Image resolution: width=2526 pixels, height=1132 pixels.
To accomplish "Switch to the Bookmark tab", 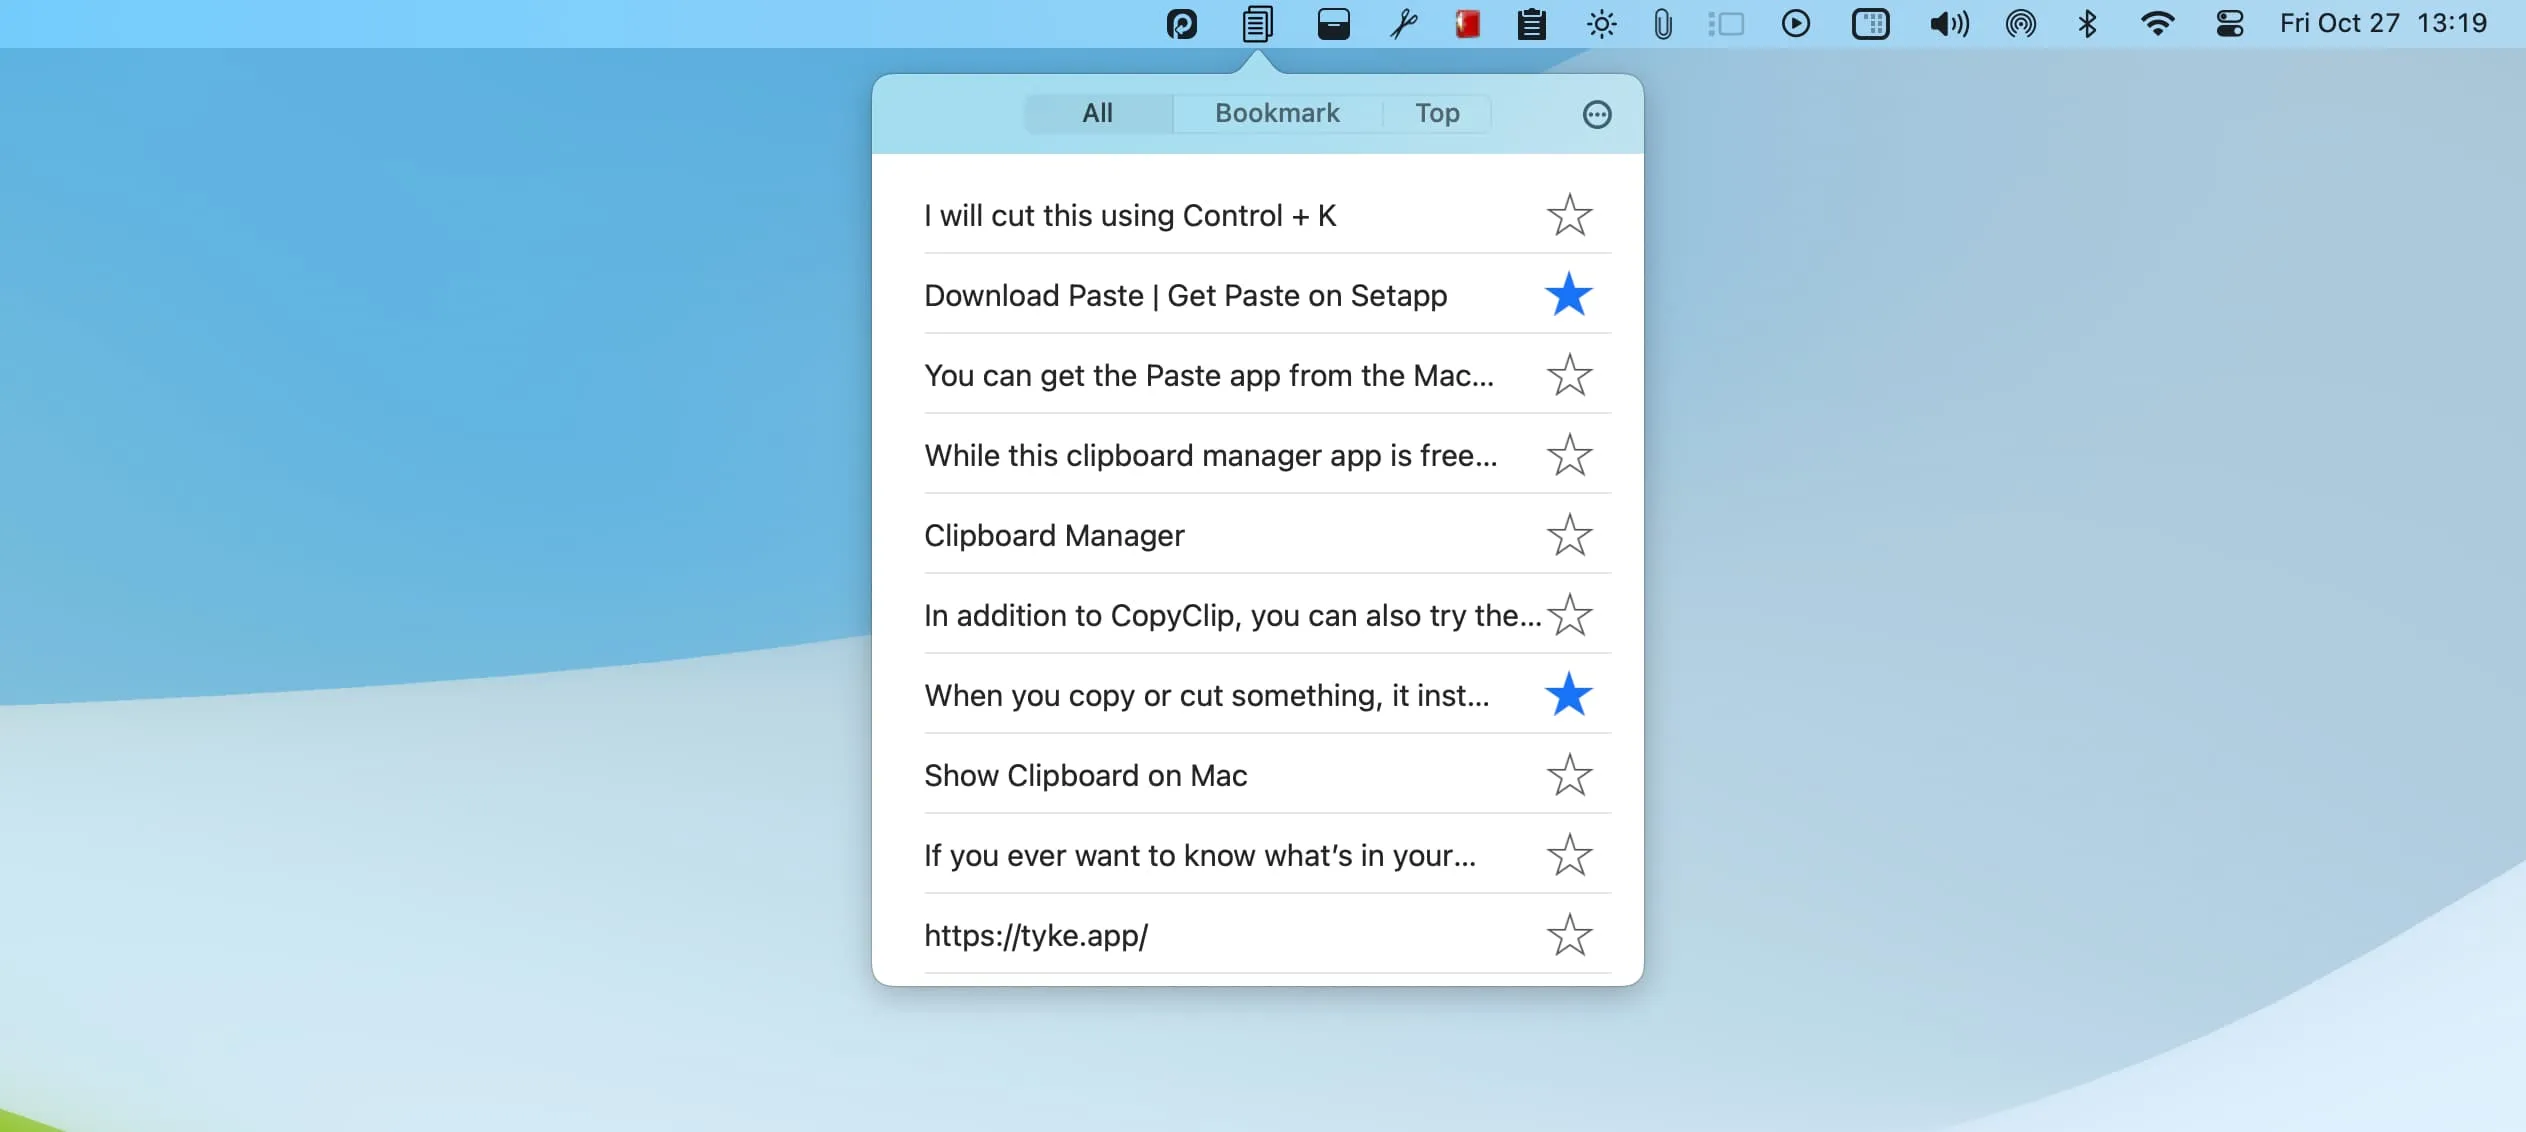I will coord(1274,113).
